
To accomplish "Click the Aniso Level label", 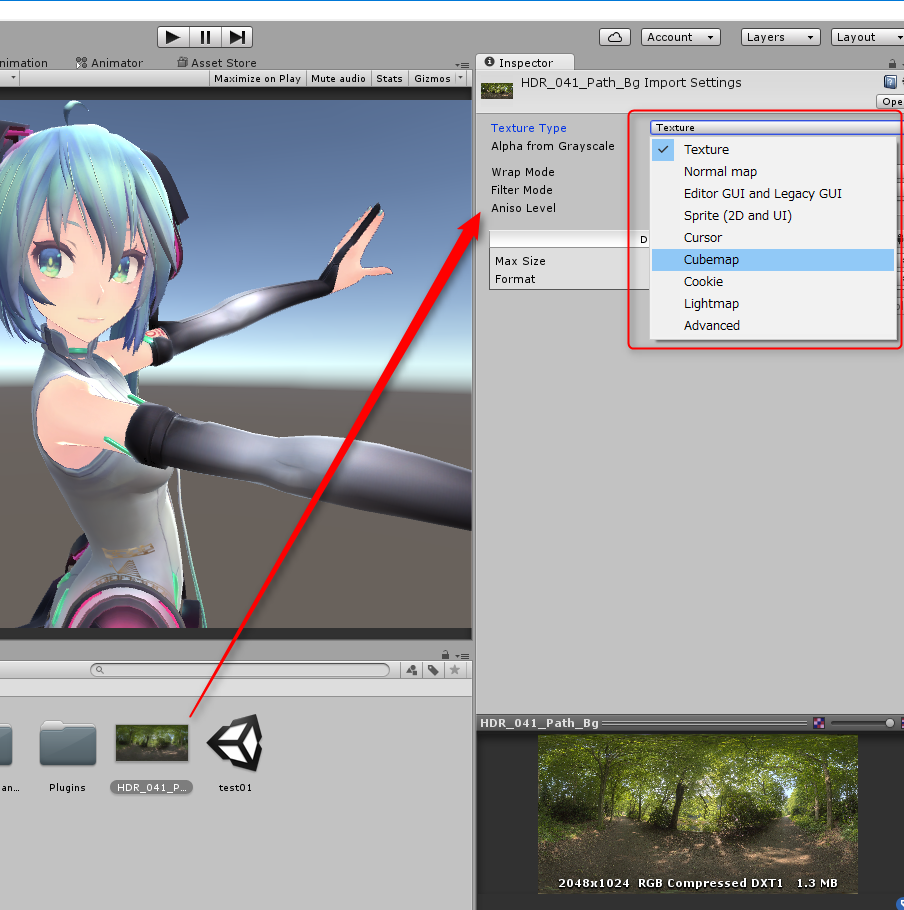I will 523,208.
